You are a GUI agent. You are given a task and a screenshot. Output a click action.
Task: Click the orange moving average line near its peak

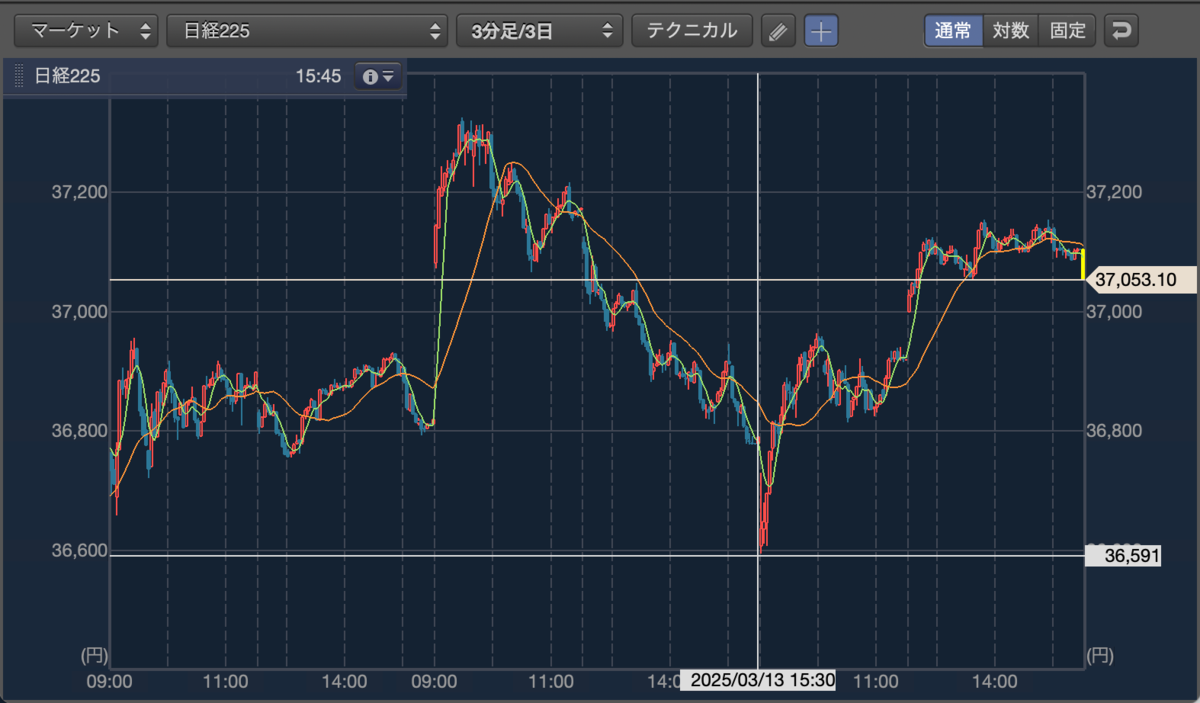point(512,162)
